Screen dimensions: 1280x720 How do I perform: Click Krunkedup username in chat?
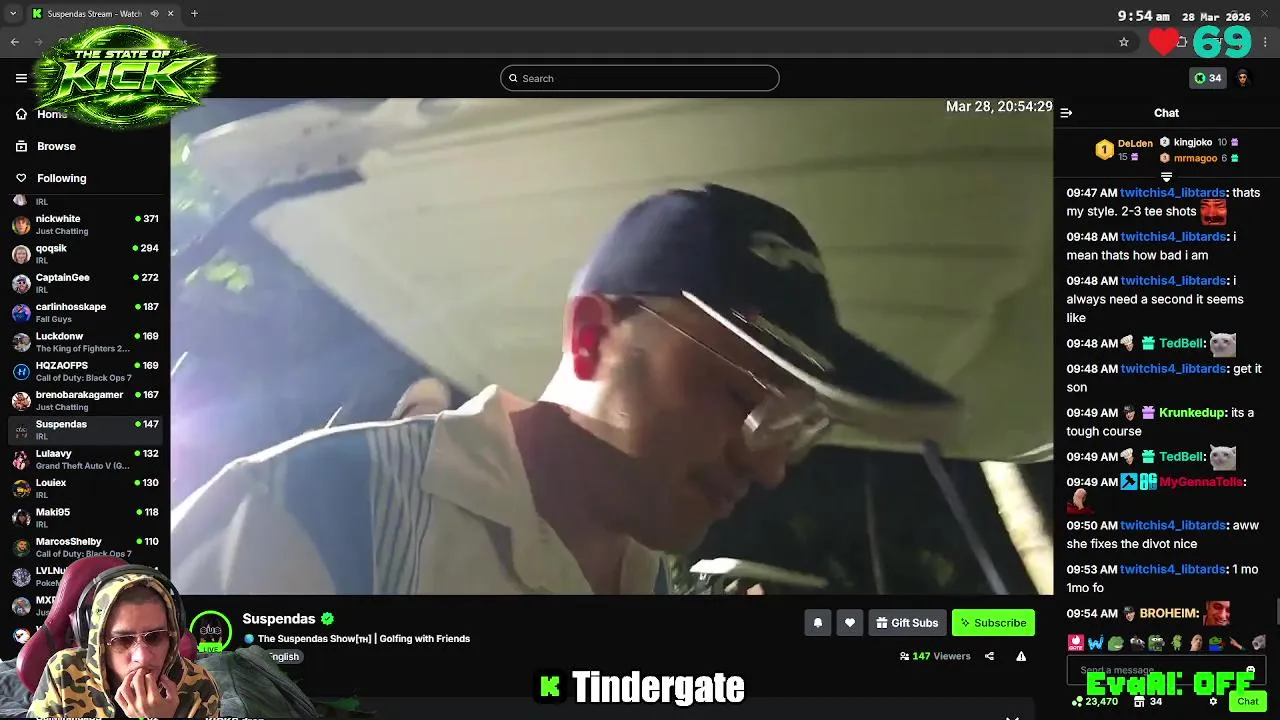point(1192,413)
